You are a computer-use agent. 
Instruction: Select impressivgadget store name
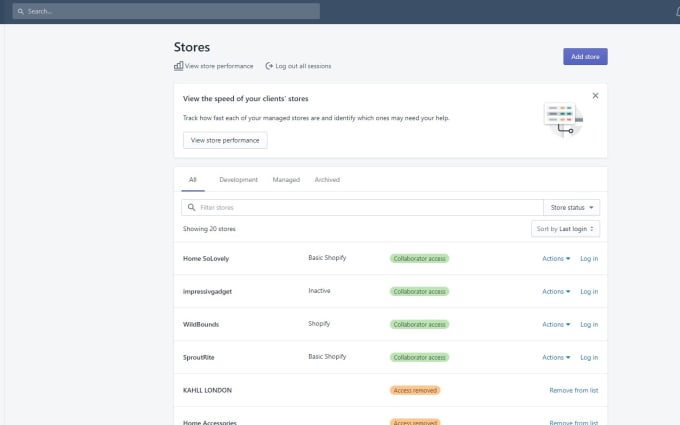point(207,291)
